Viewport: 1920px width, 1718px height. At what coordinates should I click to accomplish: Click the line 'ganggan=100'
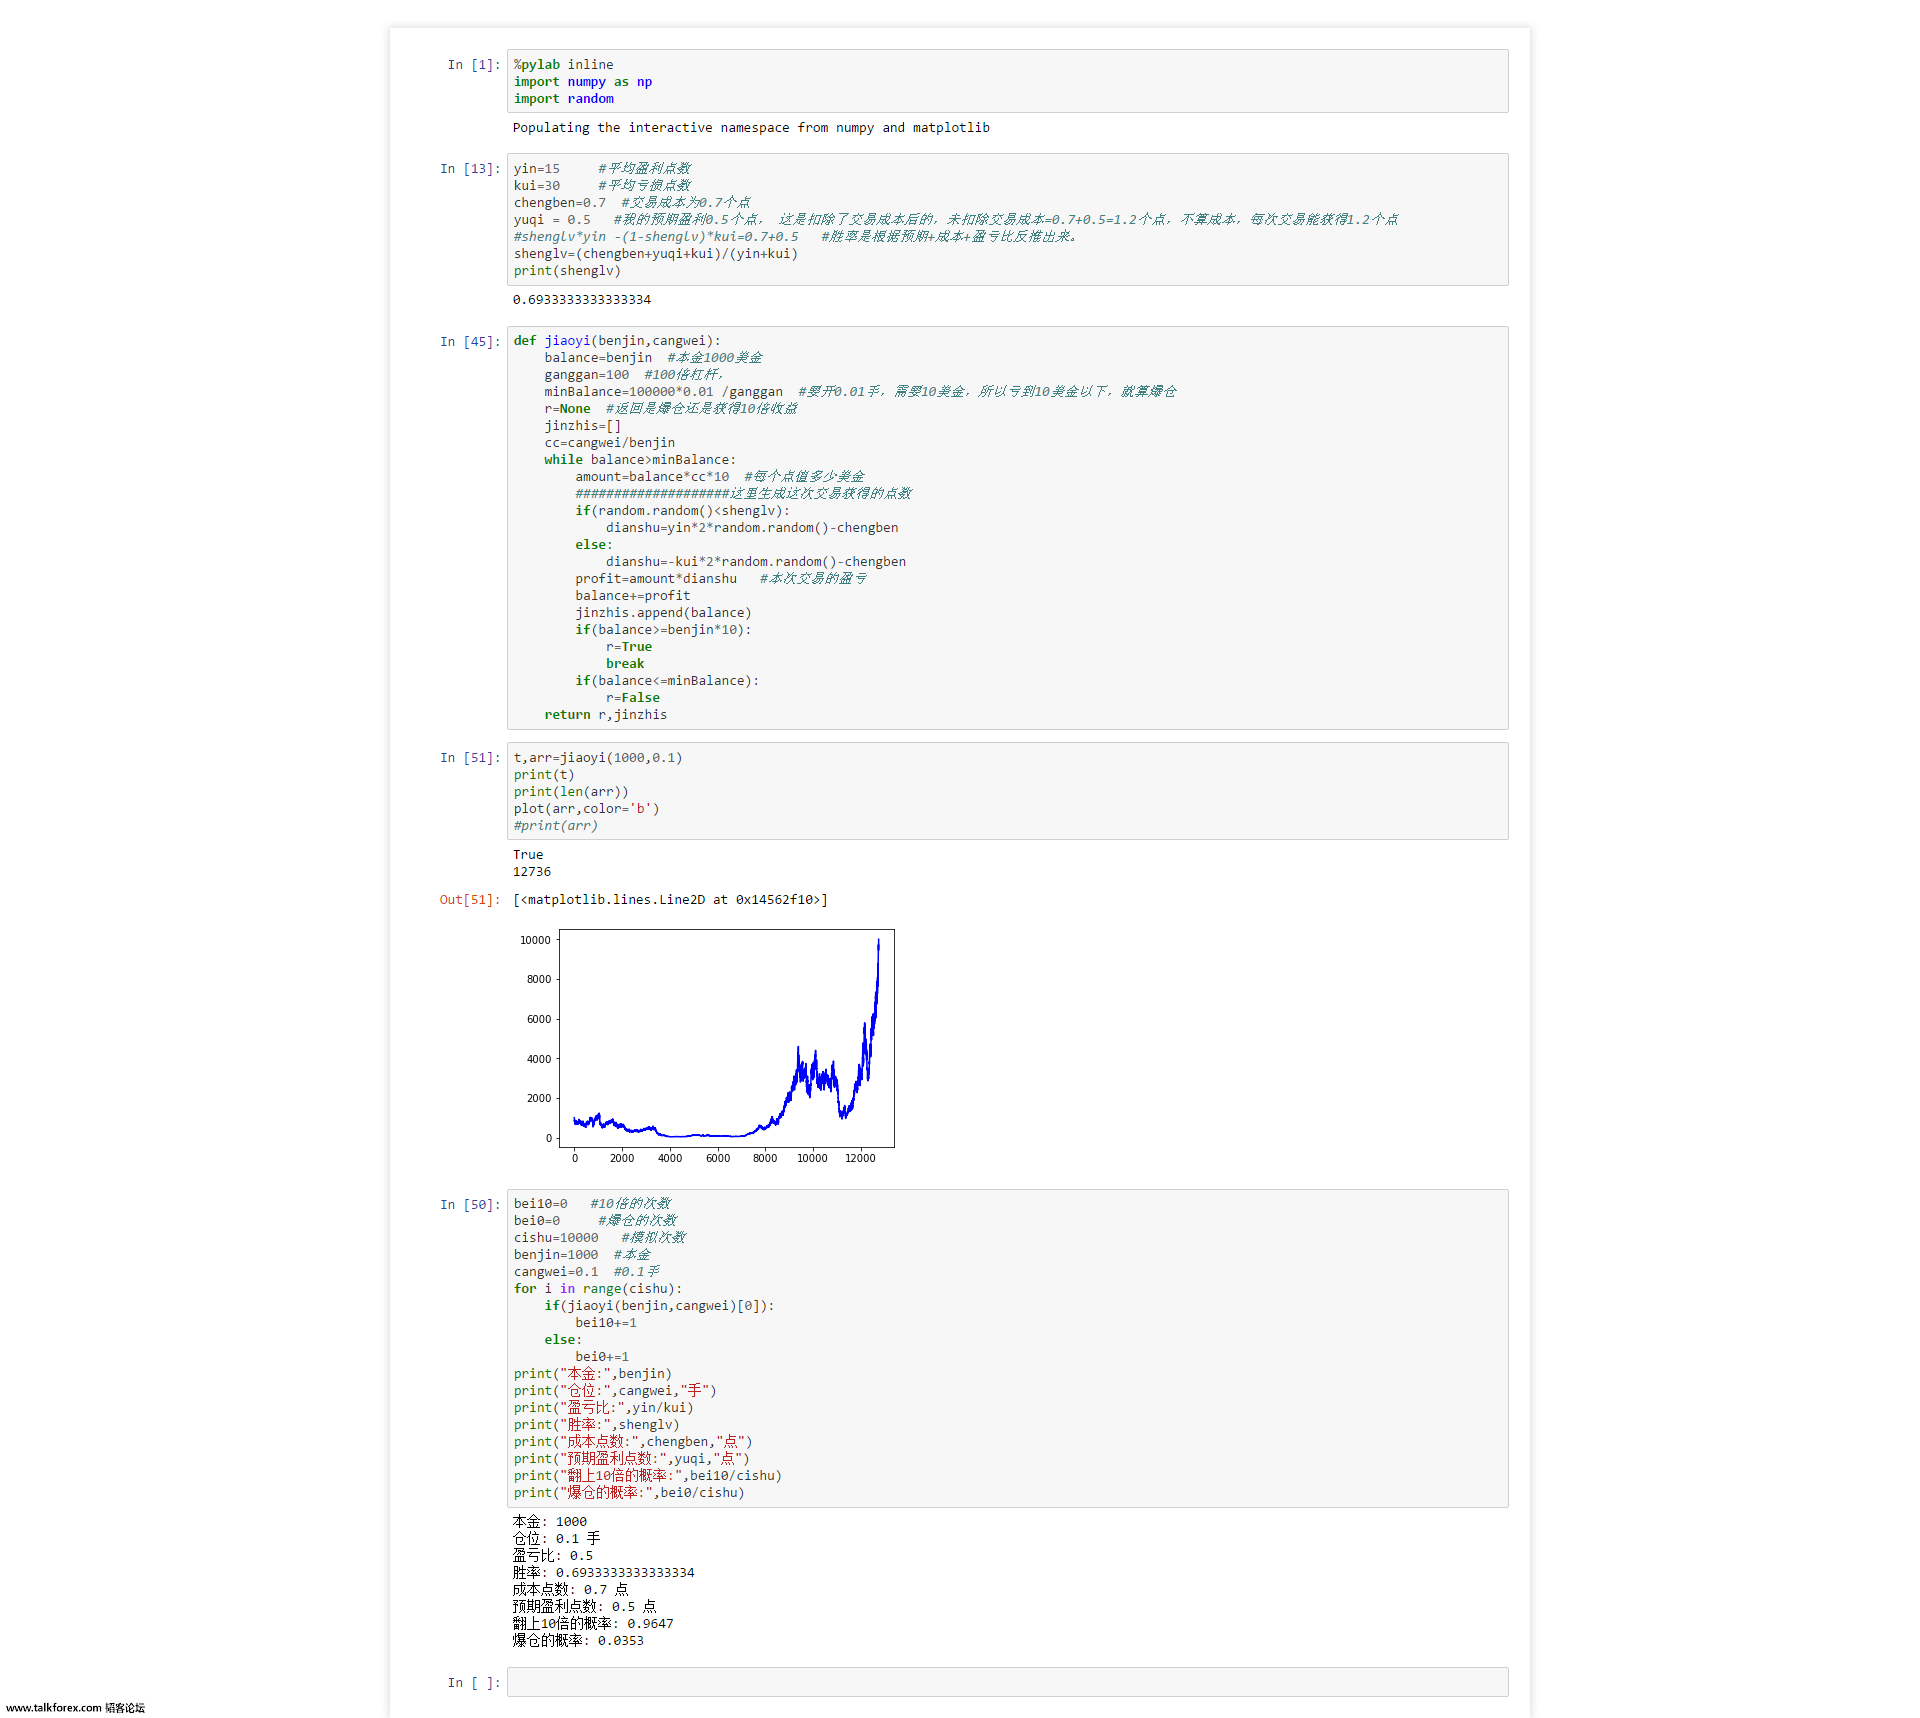587,375
